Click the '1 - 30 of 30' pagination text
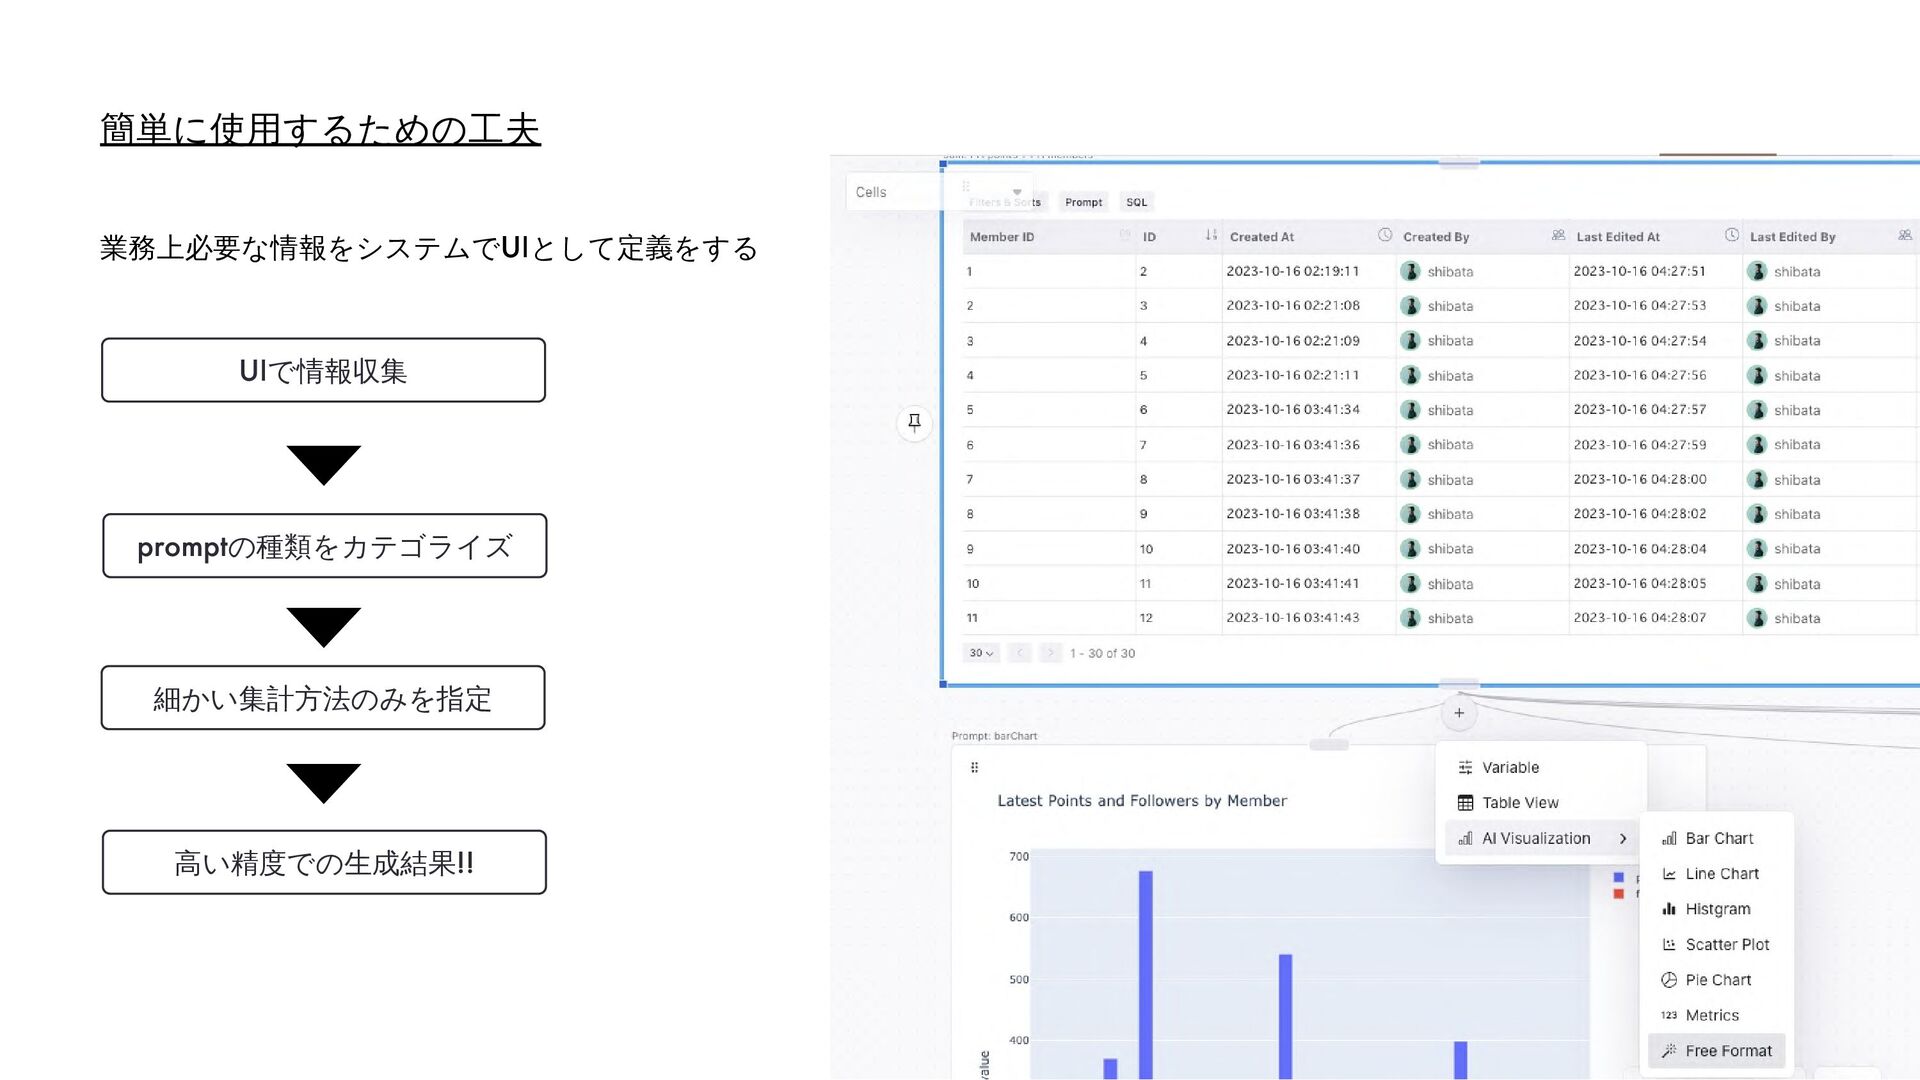 [1102, 654]
